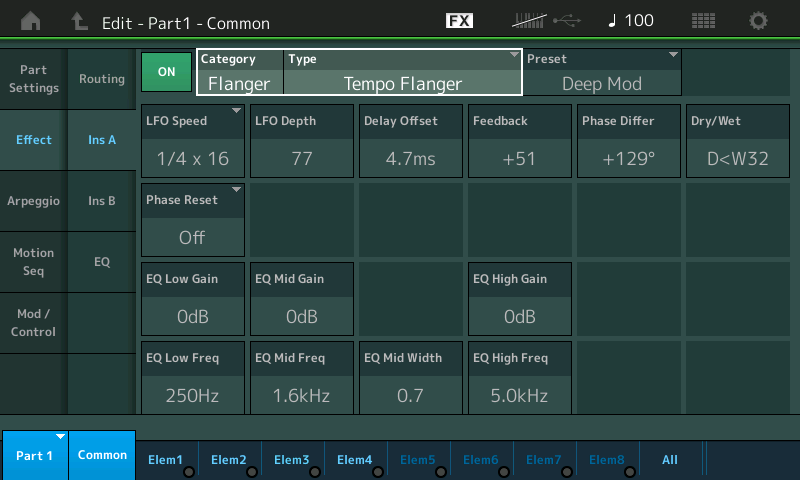Open the MIDI keyboard connection icon
The width and height of the screenshot is (800, 480).
529,21
